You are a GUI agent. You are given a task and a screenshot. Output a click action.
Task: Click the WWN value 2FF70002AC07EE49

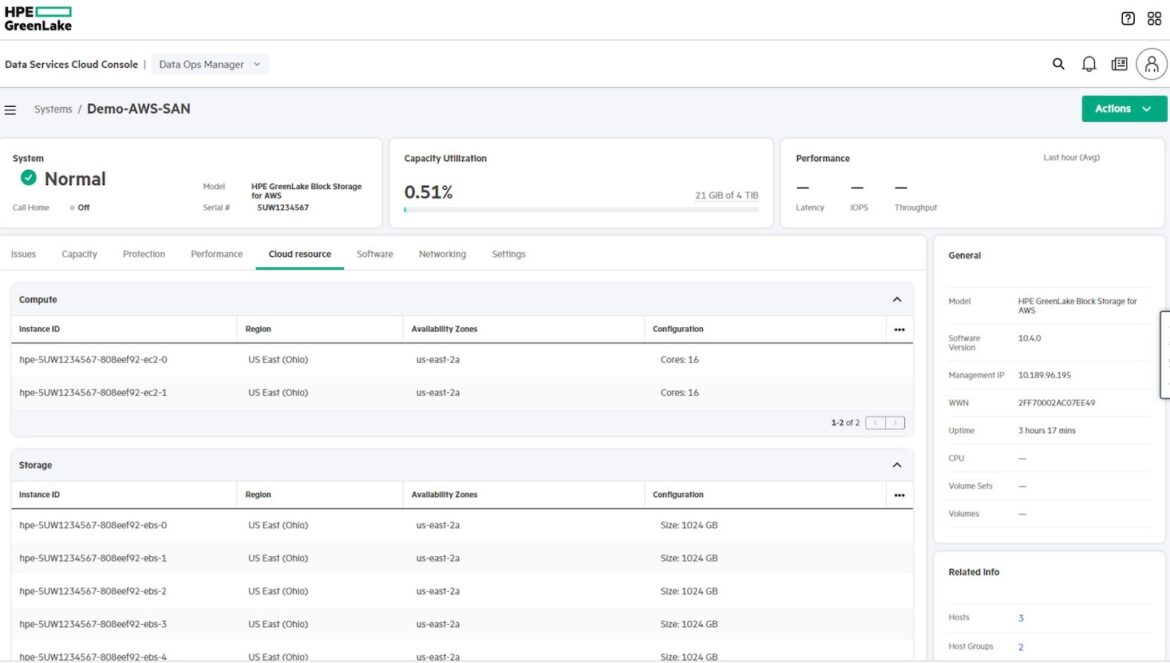(x=1057, y=403)
